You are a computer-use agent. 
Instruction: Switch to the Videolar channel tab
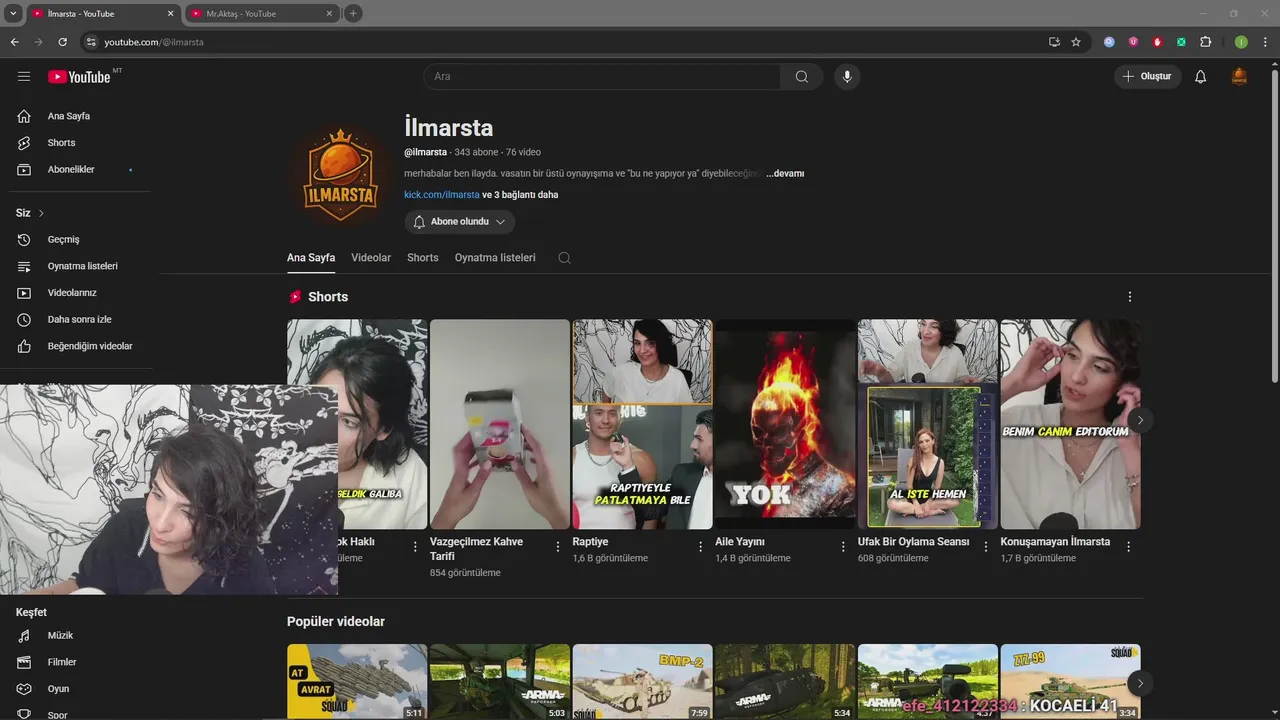pos(371,258)
